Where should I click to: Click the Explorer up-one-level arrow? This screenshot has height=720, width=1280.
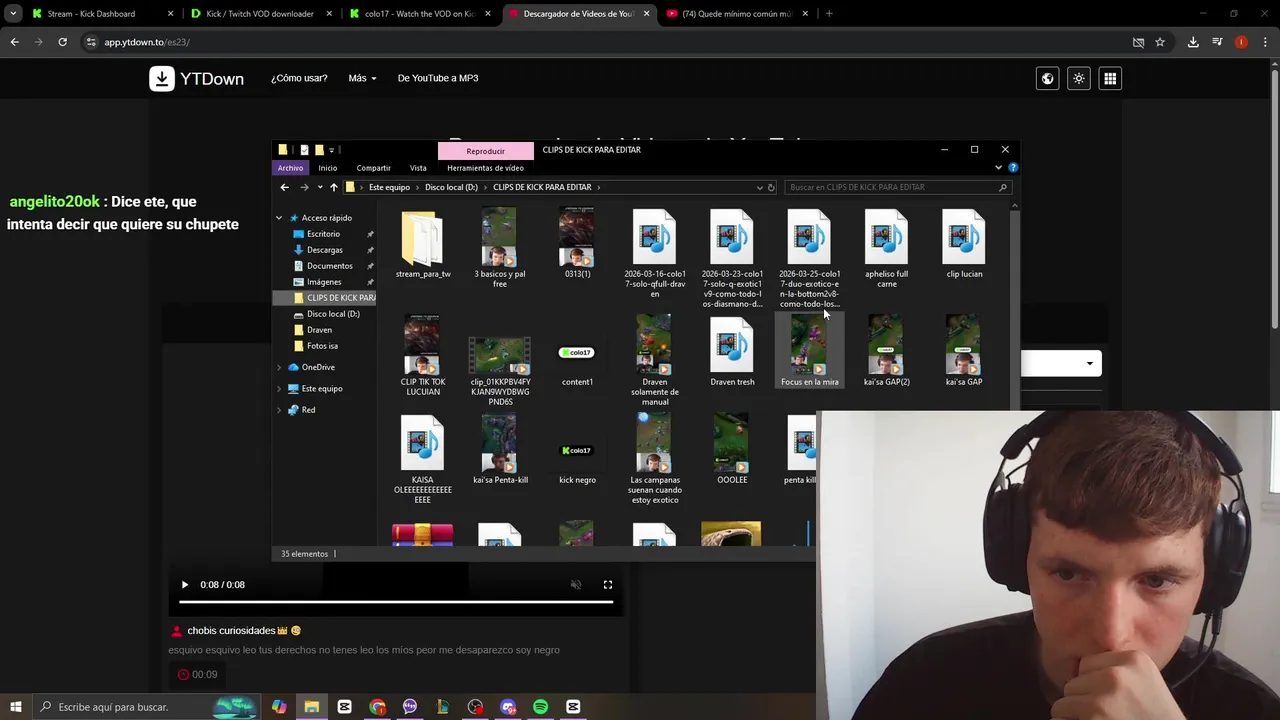pos(333,187)
